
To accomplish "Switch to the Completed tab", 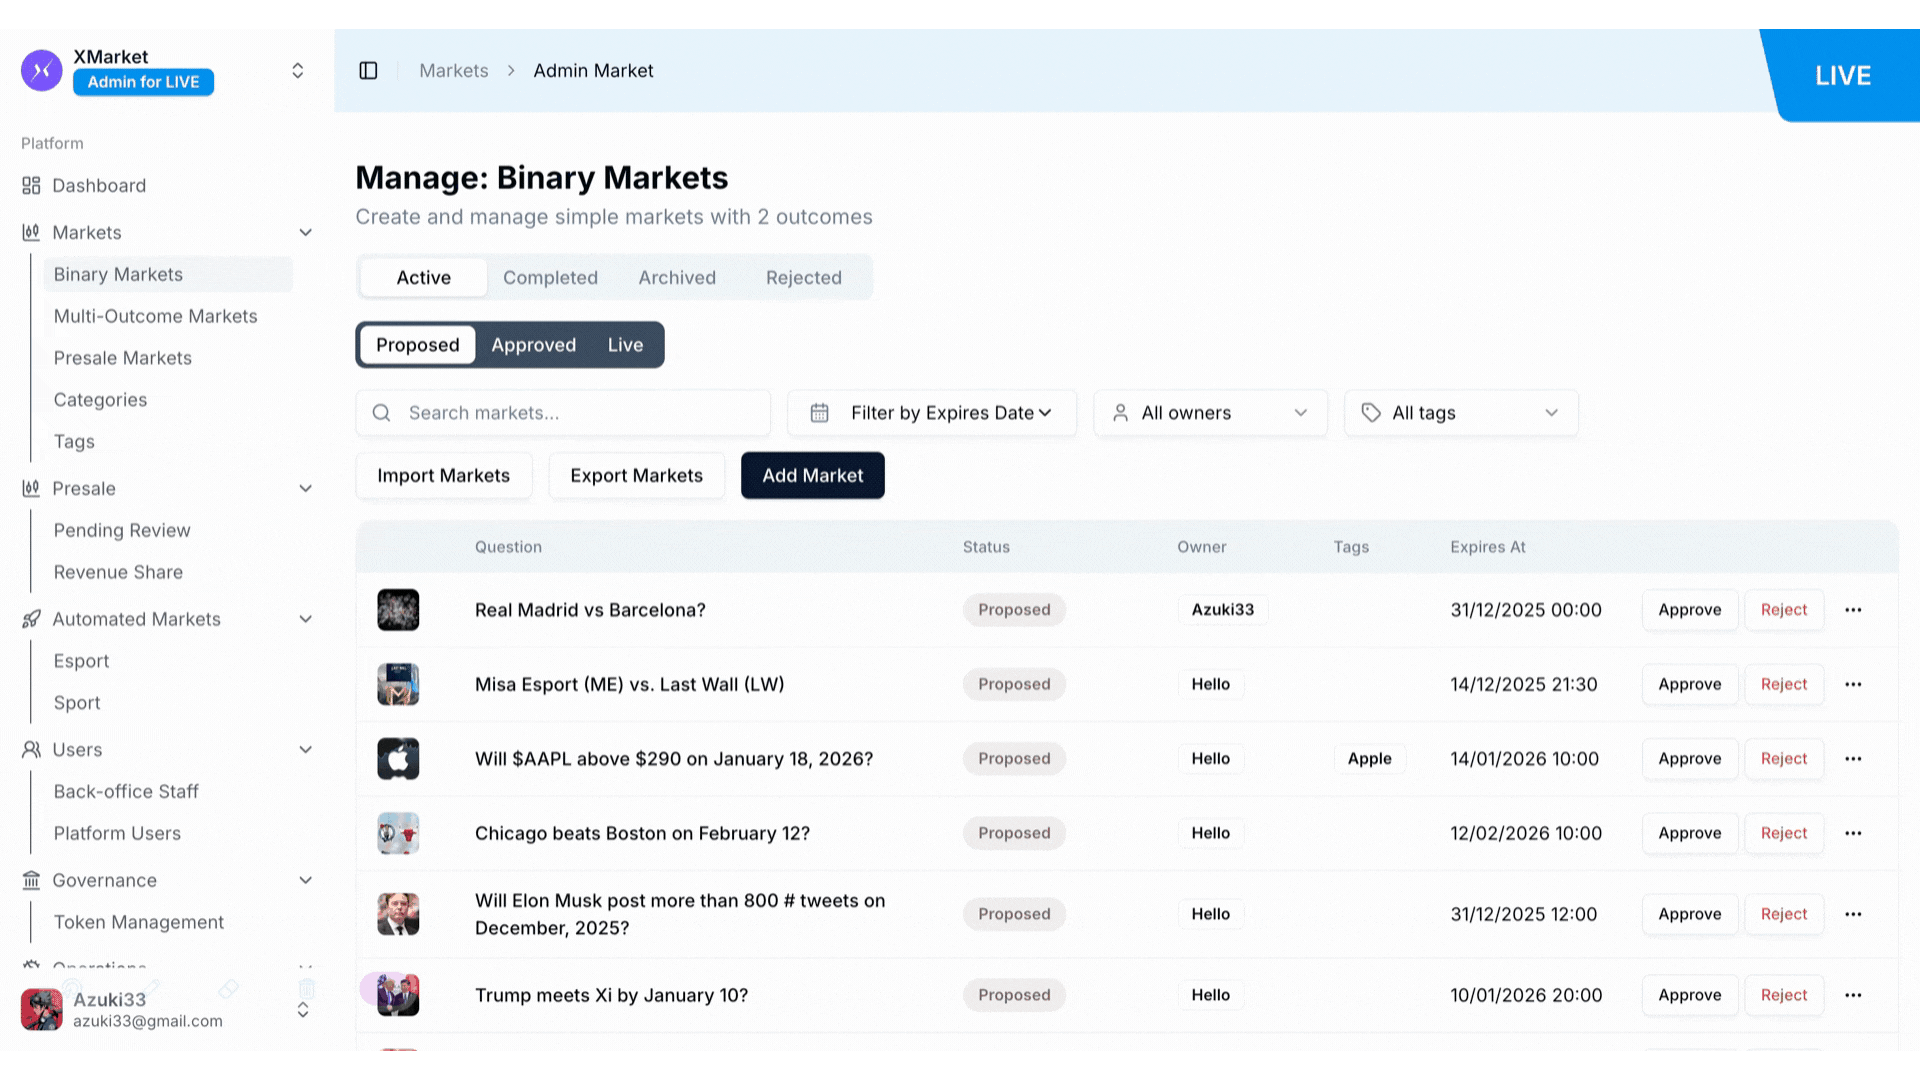I will pyautogui.click(x=550, y=278).
